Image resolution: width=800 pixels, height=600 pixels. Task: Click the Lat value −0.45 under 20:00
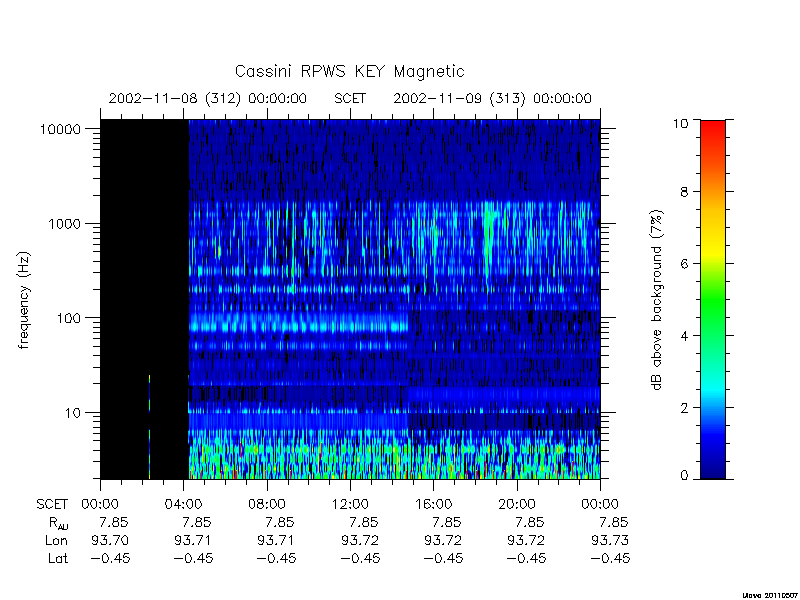coord(527,559)
